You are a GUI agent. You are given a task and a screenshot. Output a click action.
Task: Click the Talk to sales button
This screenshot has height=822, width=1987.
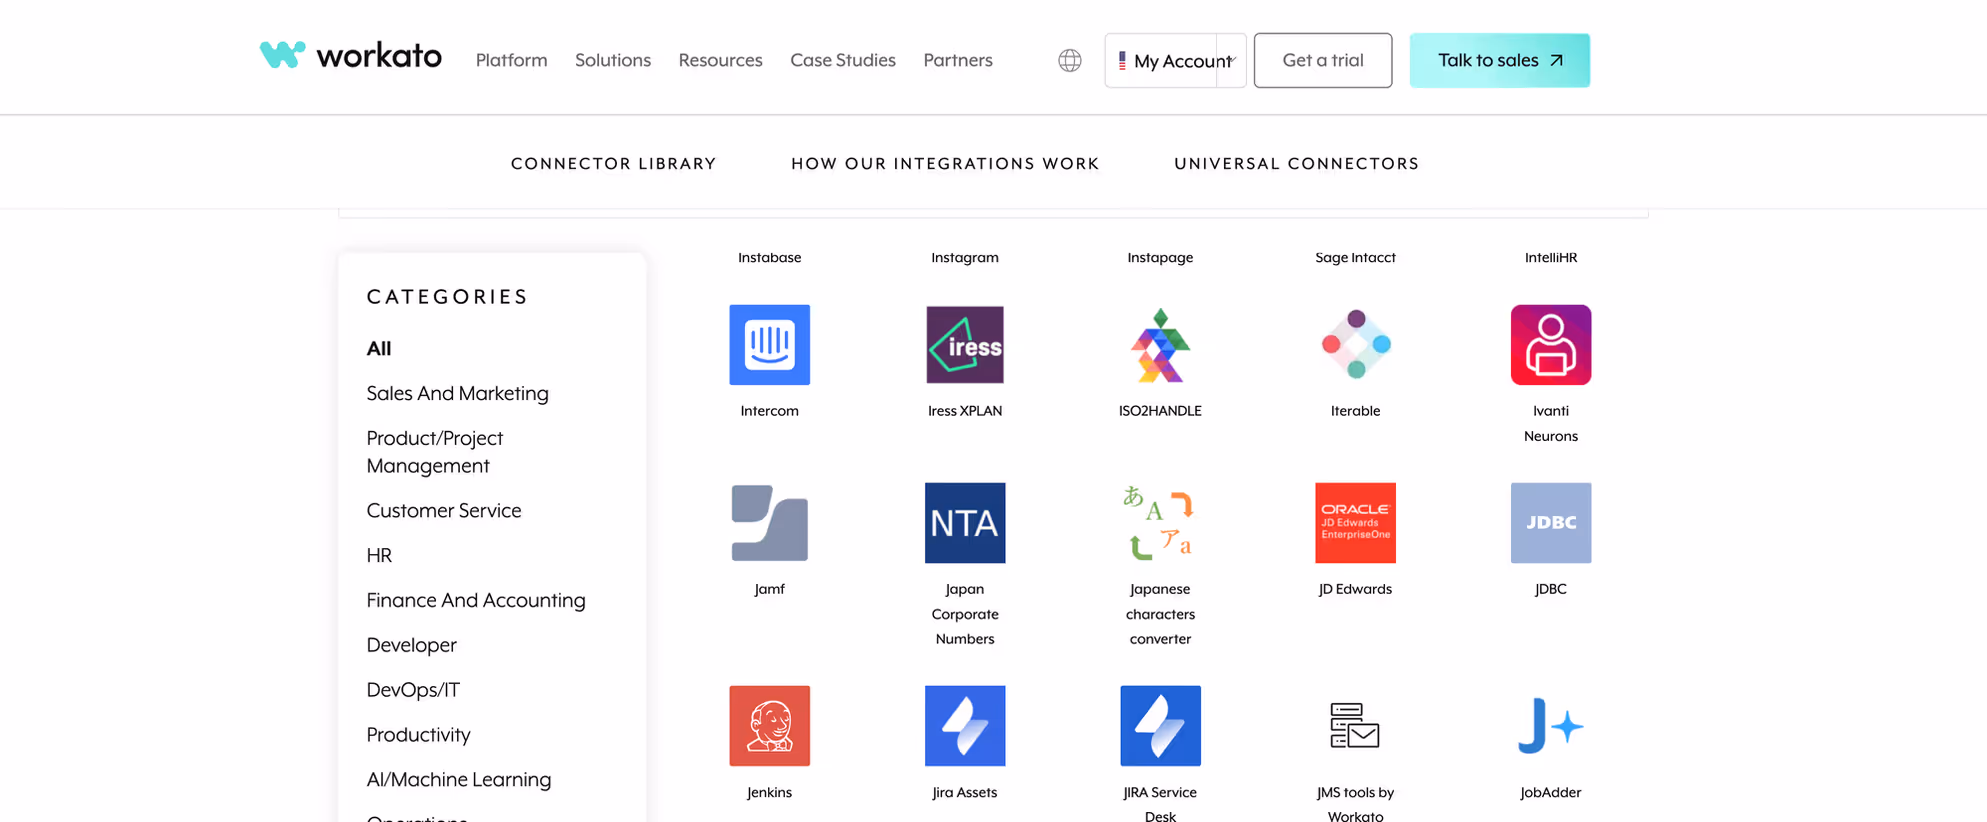pos(1500,60)
